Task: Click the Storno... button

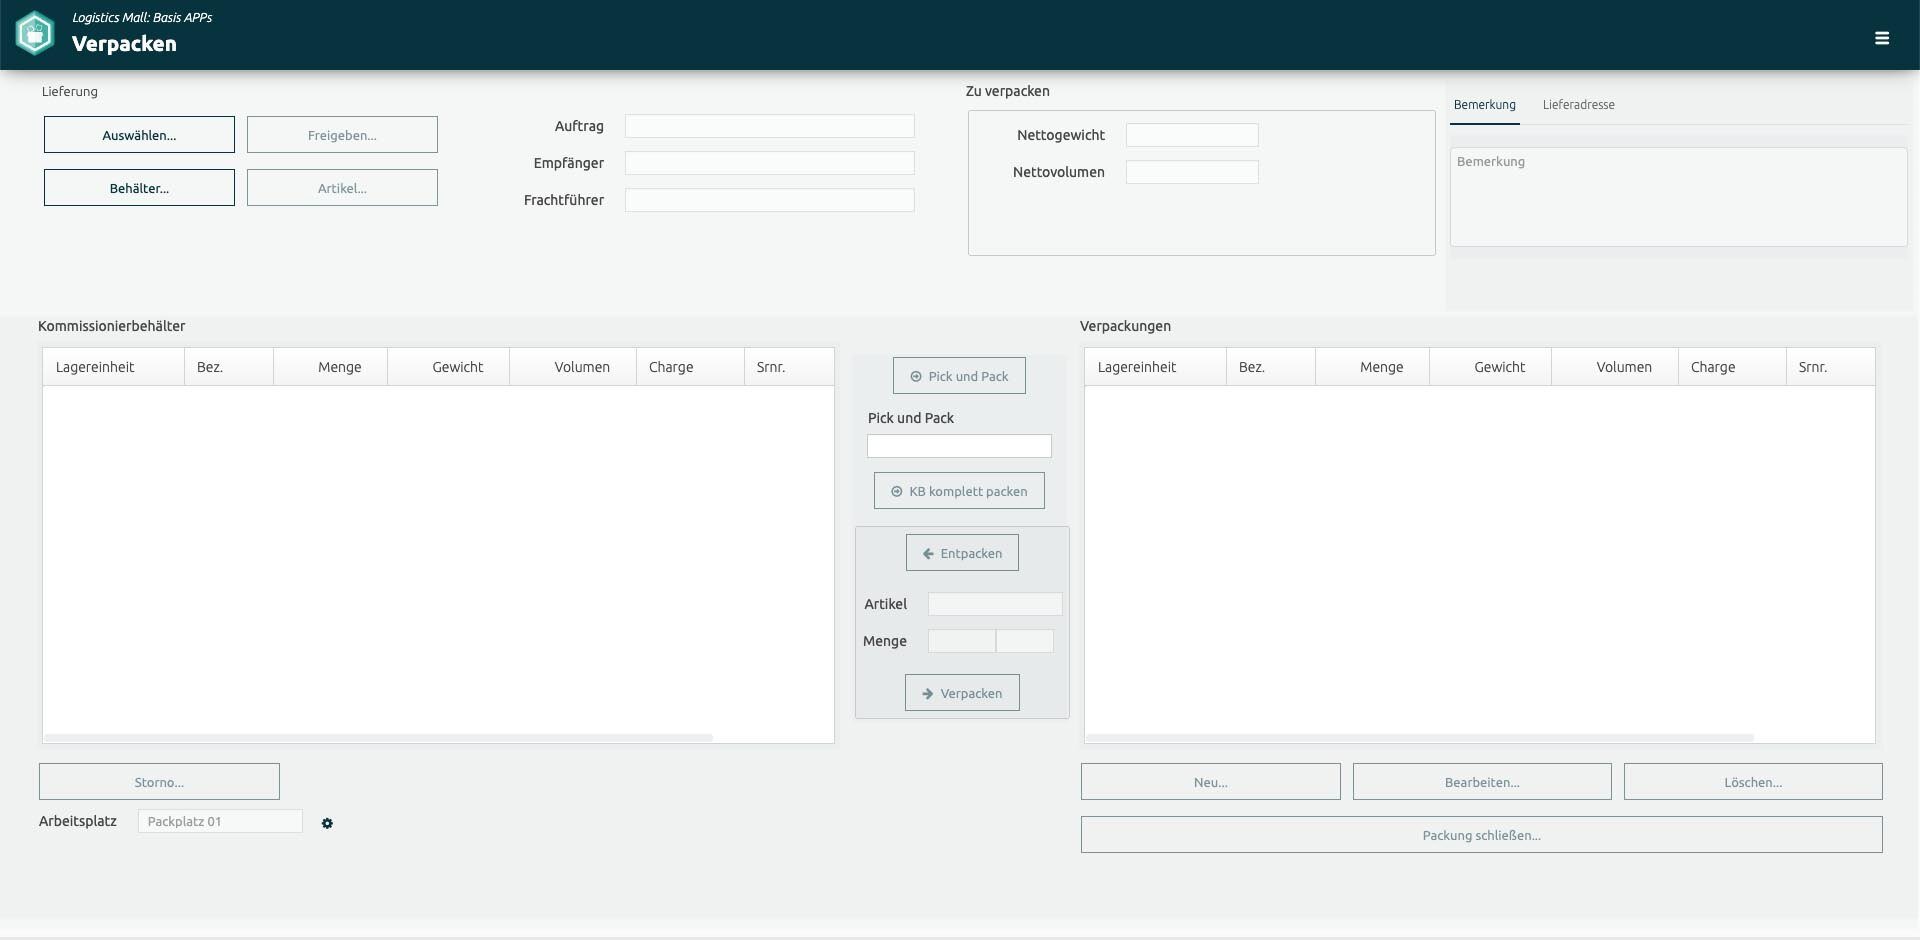Action: [159, 782]
